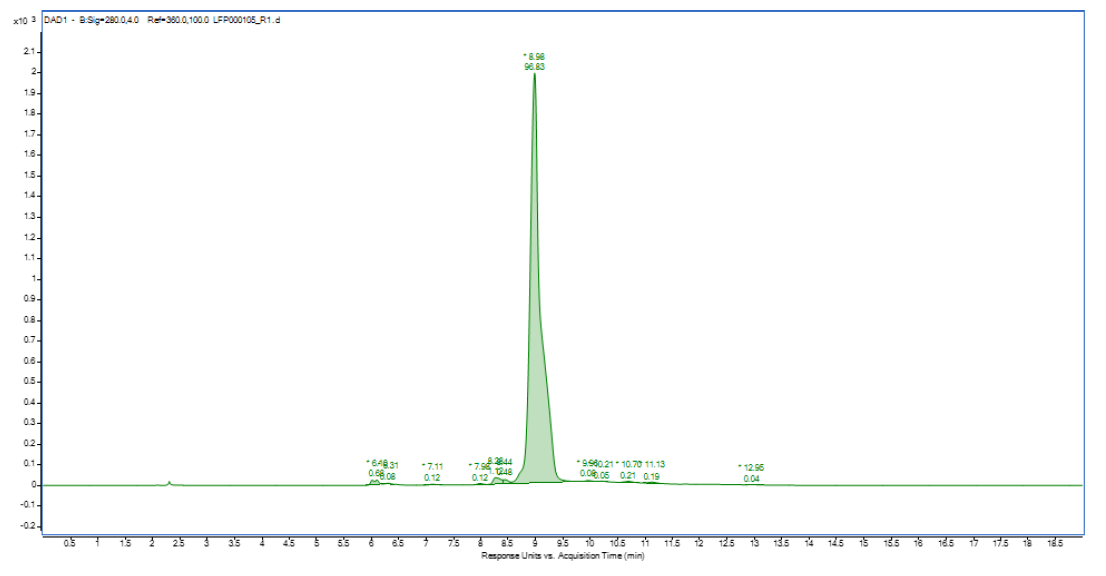Screen dimensions: 1106x576
Task: Click the 9 tick on the time axis
Action: click(x=535, y=545)
